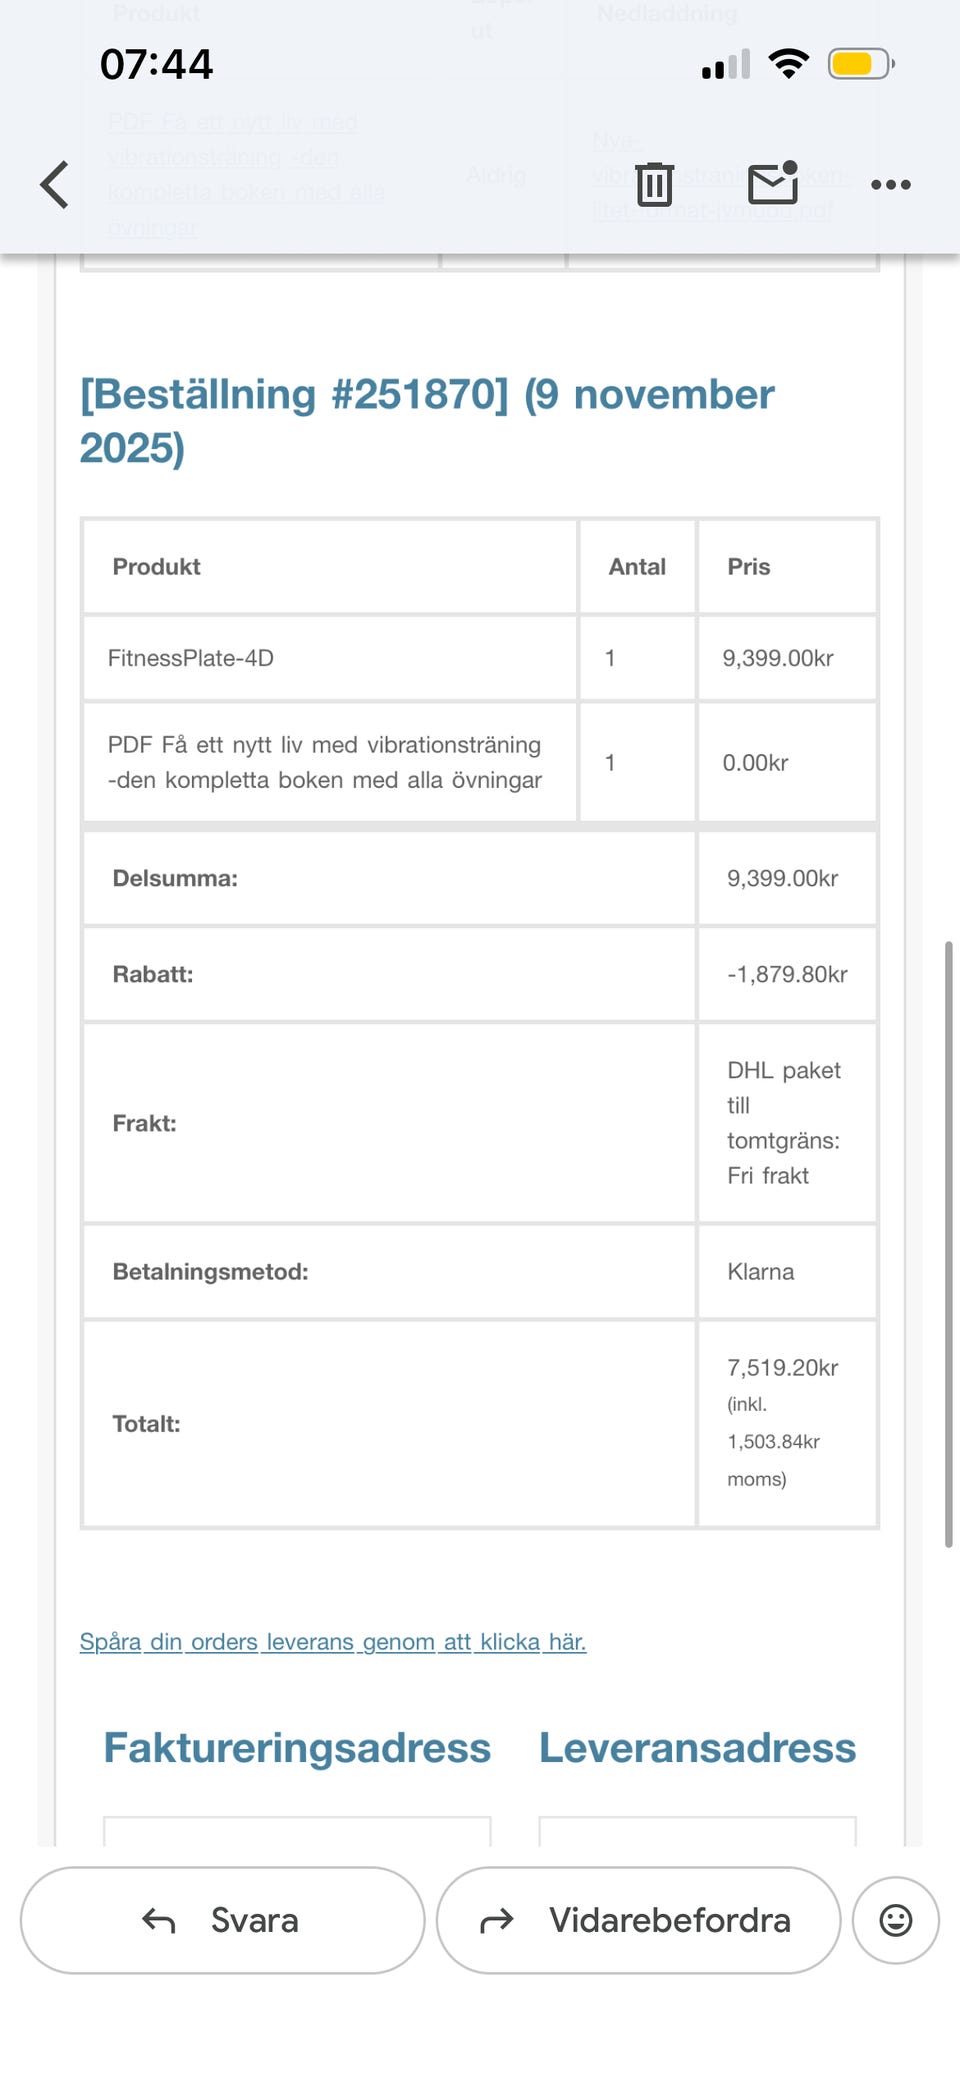The image size is (960, 2078).
Task: Click the vertical scrollbar on right edge
Action: pos(948,1243)
